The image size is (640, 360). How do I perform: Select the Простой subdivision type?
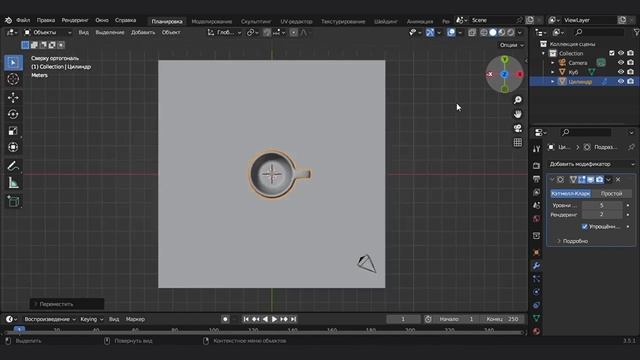point(611,193)
